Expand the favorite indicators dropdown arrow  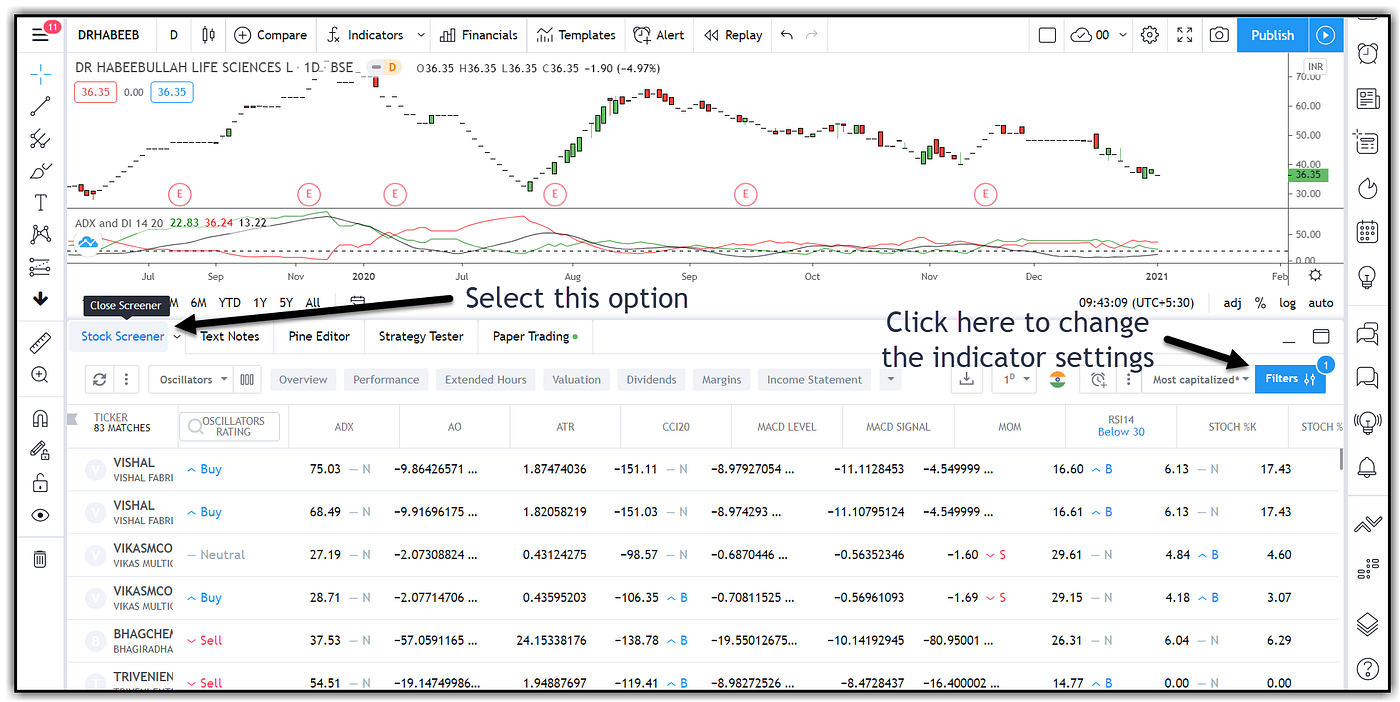pos(420,35)
